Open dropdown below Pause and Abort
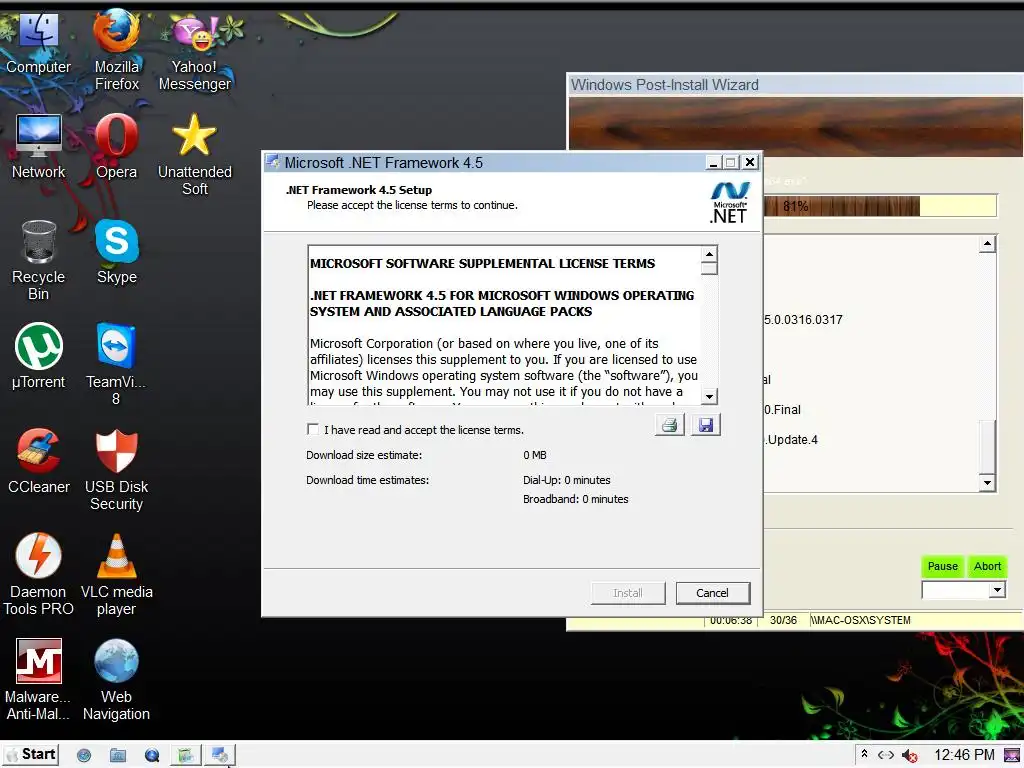 [996, 590]
